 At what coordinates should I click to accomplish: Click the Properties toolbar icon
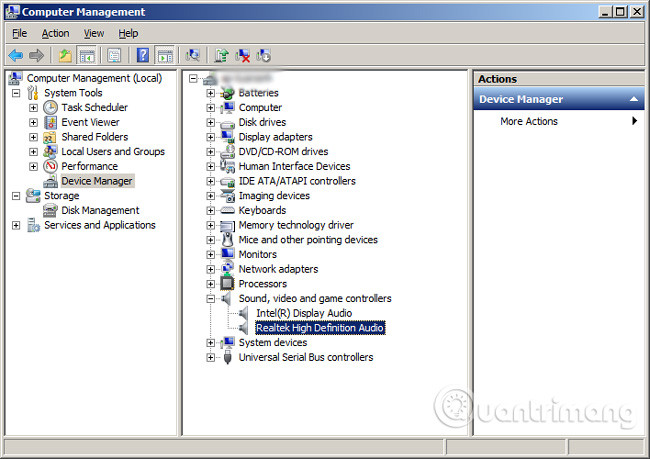(x=114, y=55)
